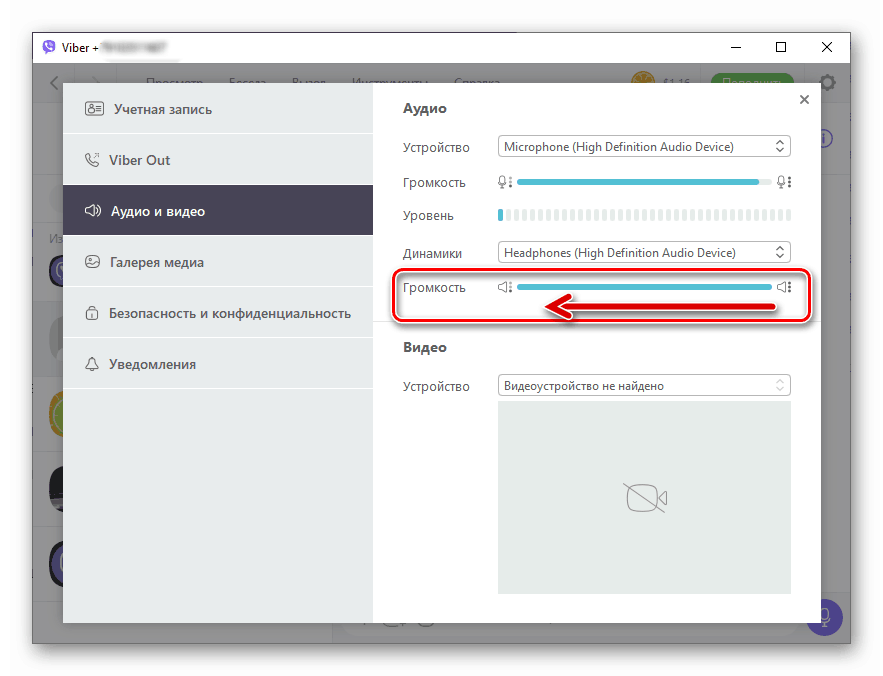This screenshot has height=676, width=883.
Task: Click the orange coin balance icon
Action: coord(643,78)
